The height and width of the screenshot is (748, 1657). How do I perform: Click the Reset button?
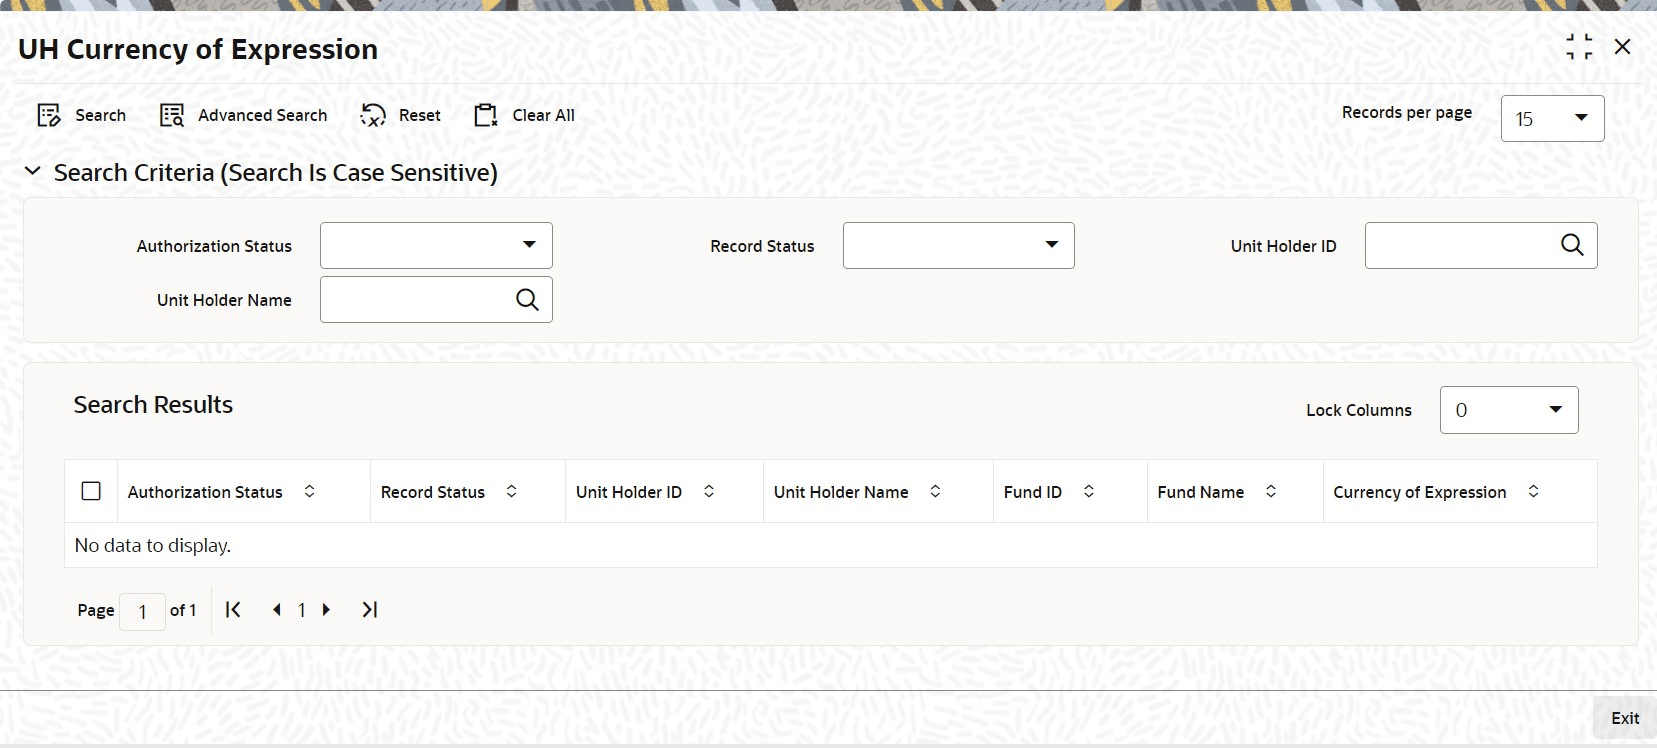pos(400,115)
